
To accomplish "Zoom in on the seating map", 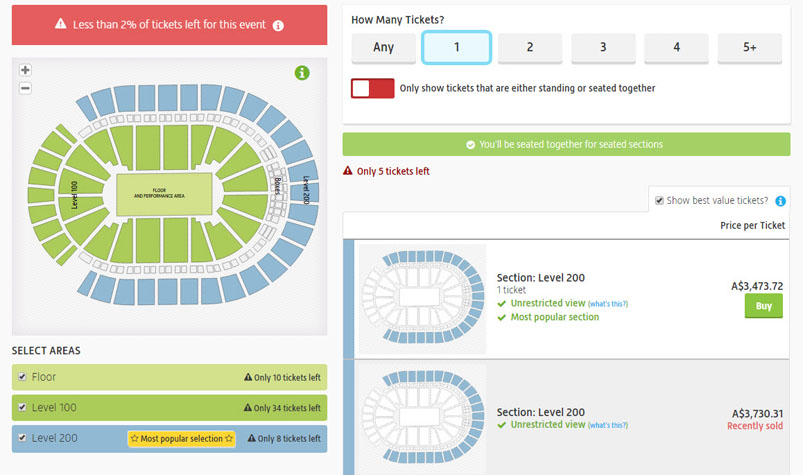I will click(25, 70).
